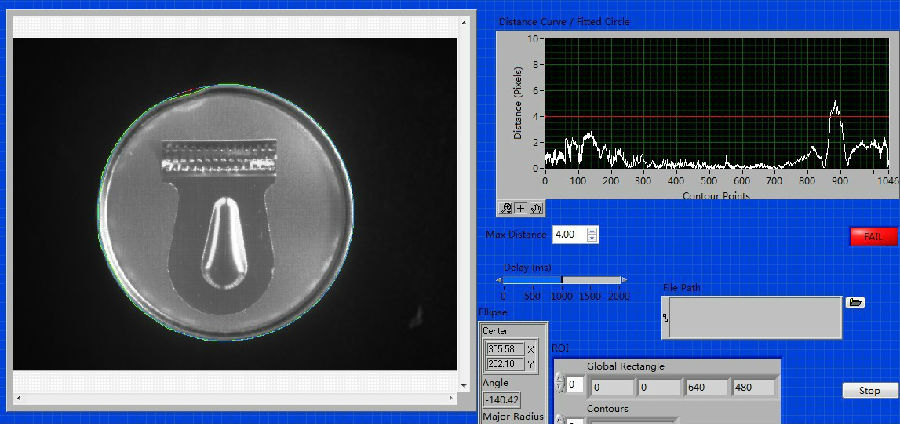The height and width of the screenshot is (424, 900).
Task: Click the image display scroll-left arrow
Action: click(19, 399)
